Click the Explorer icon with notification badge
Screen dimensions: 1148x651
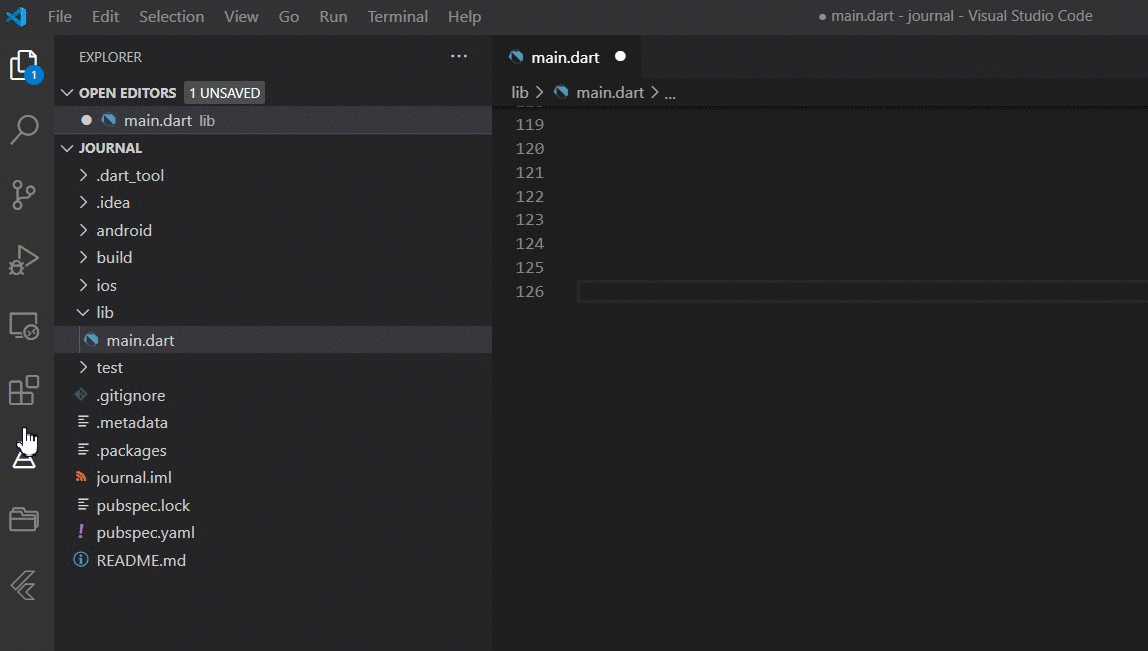pyautogui.click(x=24, y=63)
